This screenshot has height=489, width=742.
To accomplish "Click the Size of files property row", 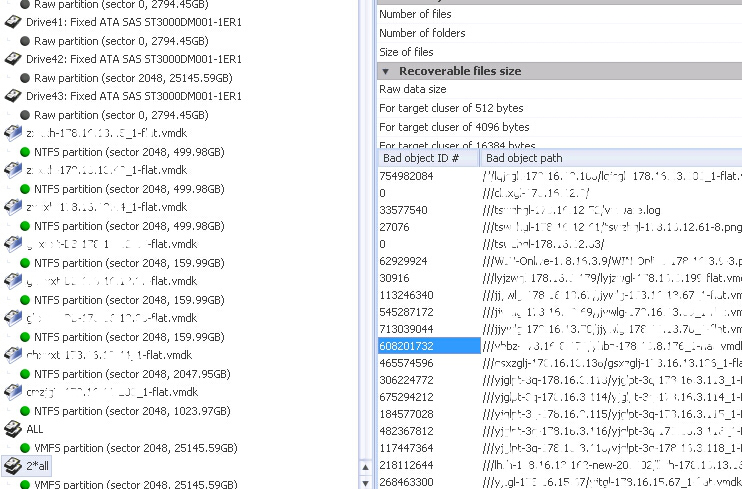I will pyautogui.click(x=406, y=52).
